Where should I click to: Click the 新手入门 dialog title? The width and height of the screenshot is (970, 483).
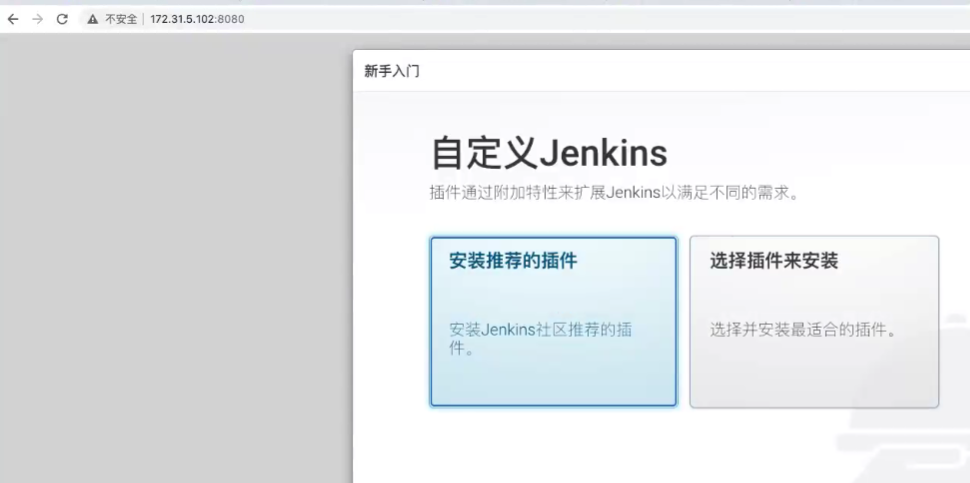[x=392, y=71]
